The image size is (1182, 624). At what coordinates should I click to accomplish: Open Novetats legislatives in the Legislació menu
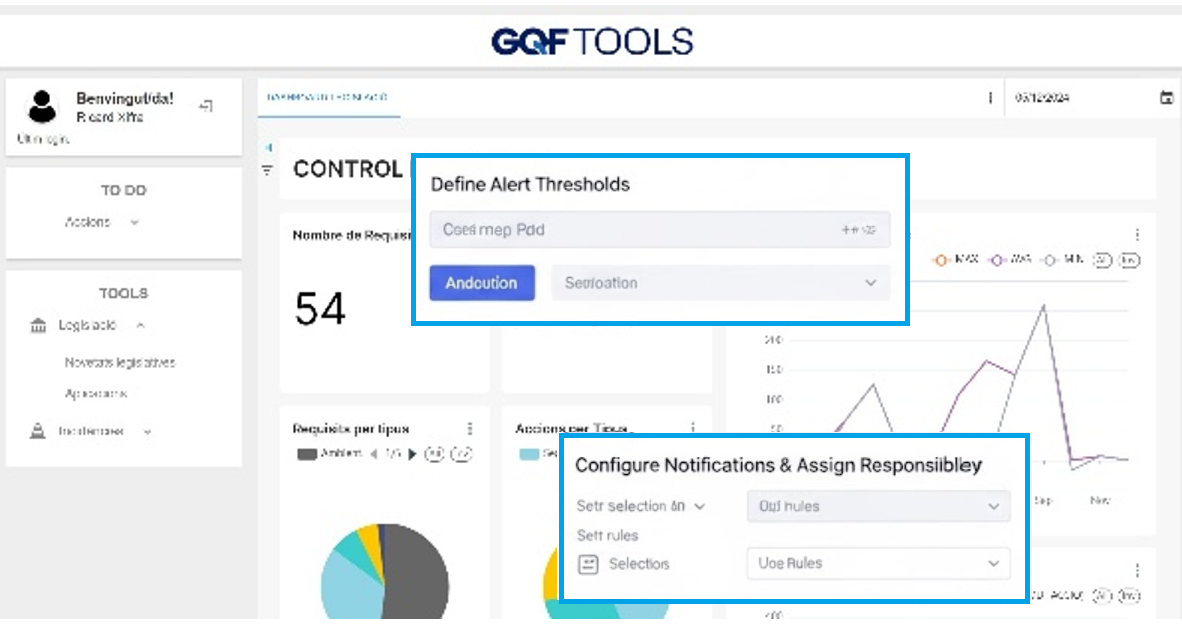(x=120, y=362)
